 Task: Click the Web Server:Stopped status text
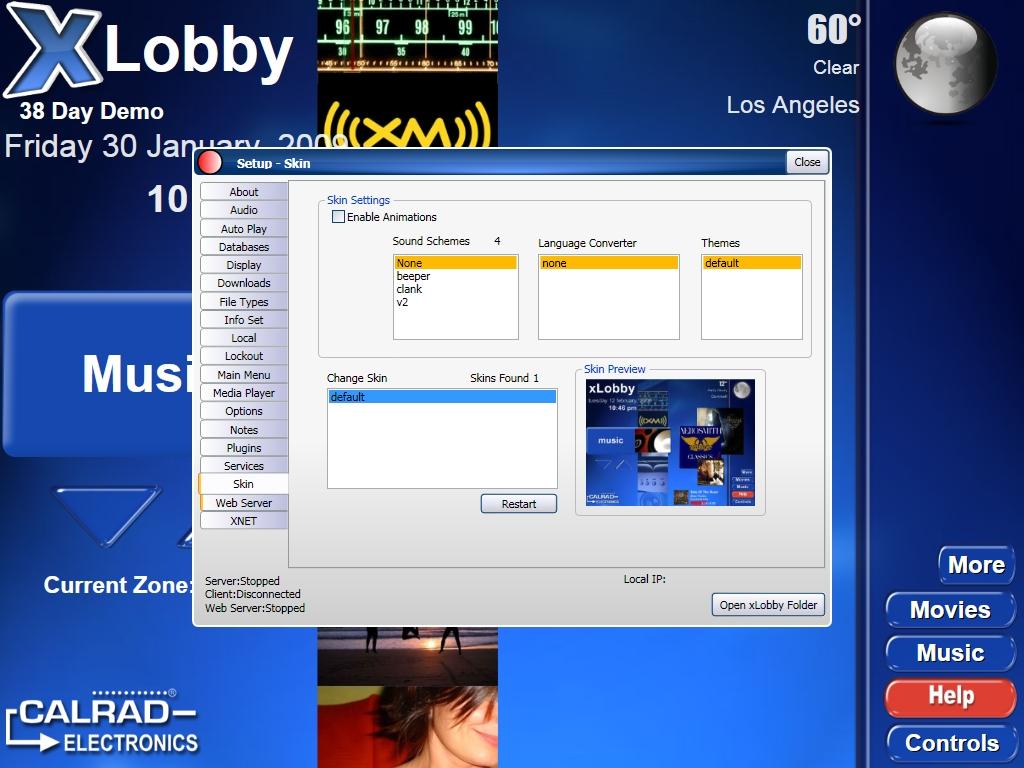tap(255, 608)
